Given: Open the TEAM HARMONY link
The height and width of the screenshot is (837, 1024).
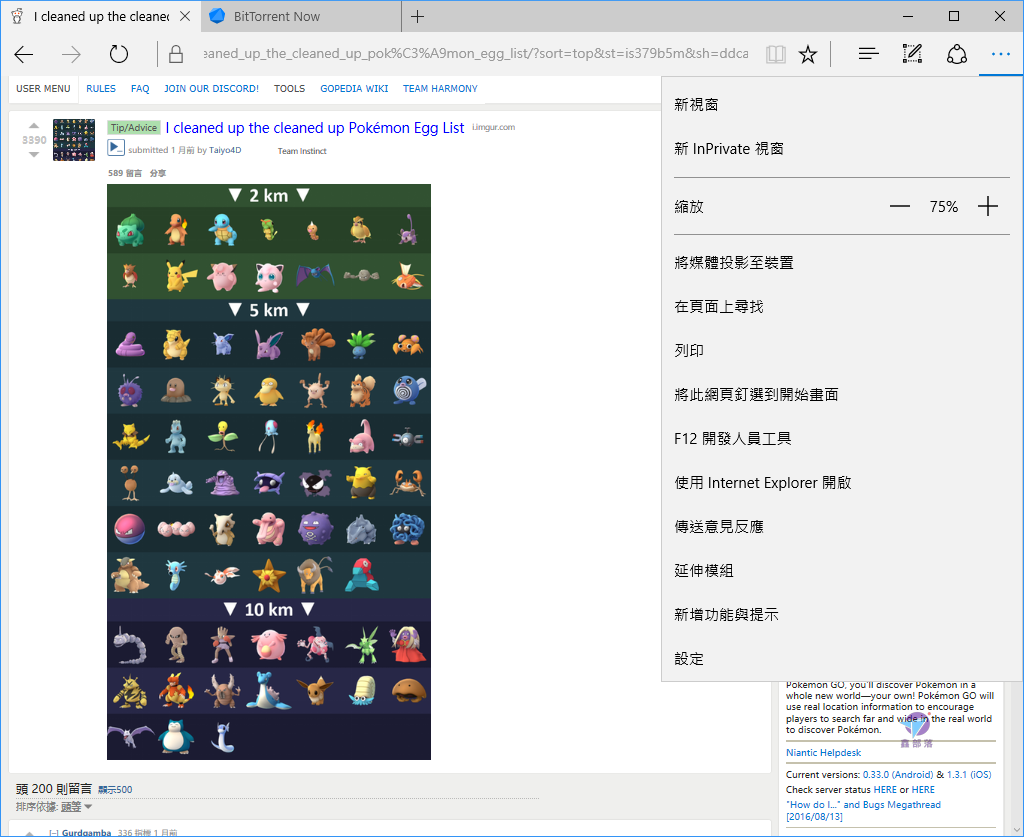Looking at the screenshot, I should point(440,89).
